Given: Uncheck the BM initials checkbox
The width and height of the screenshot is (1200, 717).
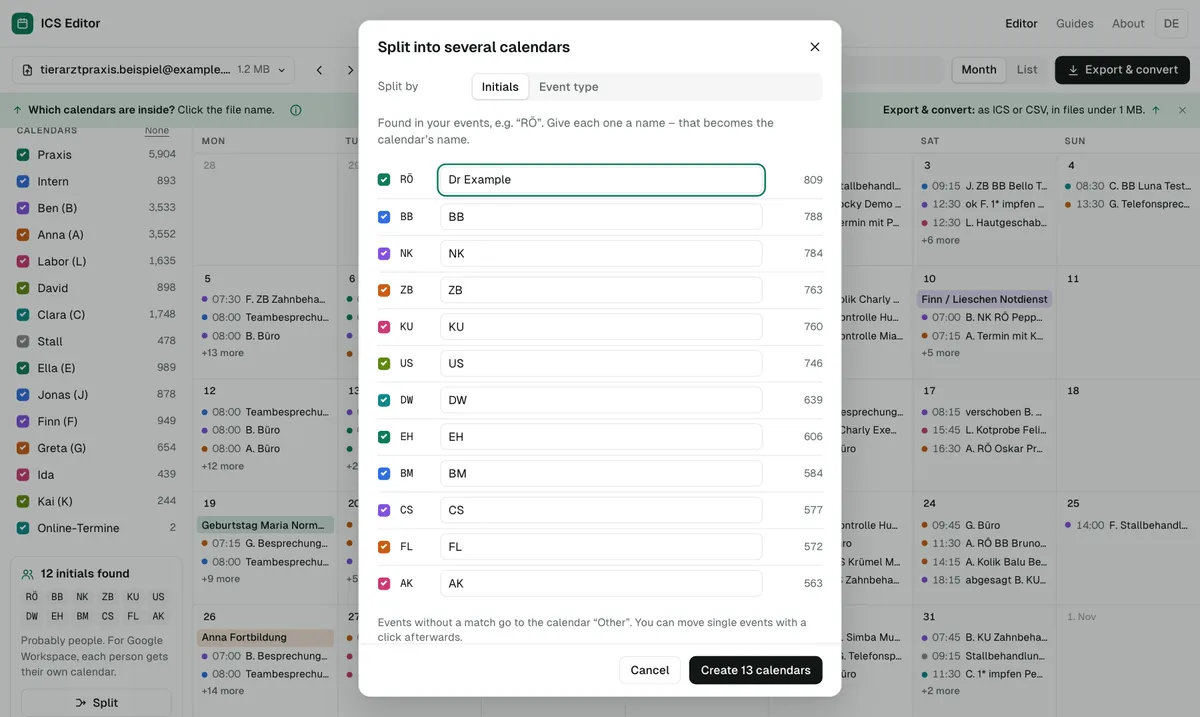Looking at the screenshot, I should (384, 474).
